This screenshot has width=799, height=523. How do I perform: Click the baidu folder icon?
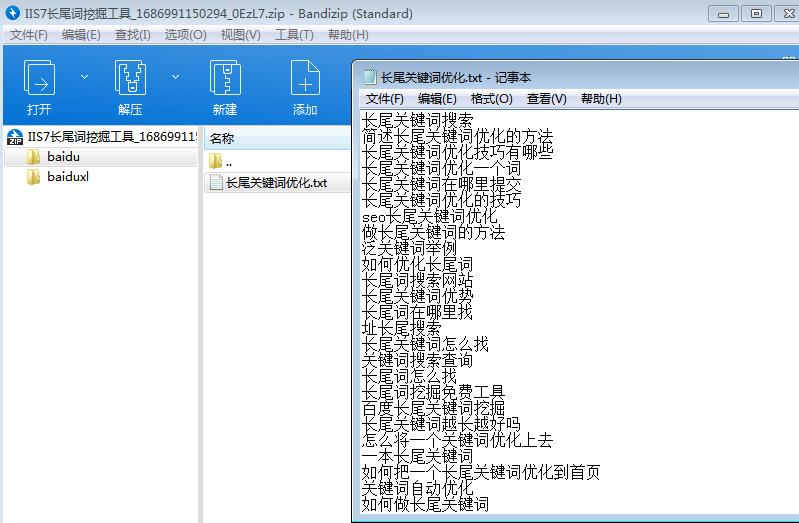pyautogui.click(x=33, y=156)
